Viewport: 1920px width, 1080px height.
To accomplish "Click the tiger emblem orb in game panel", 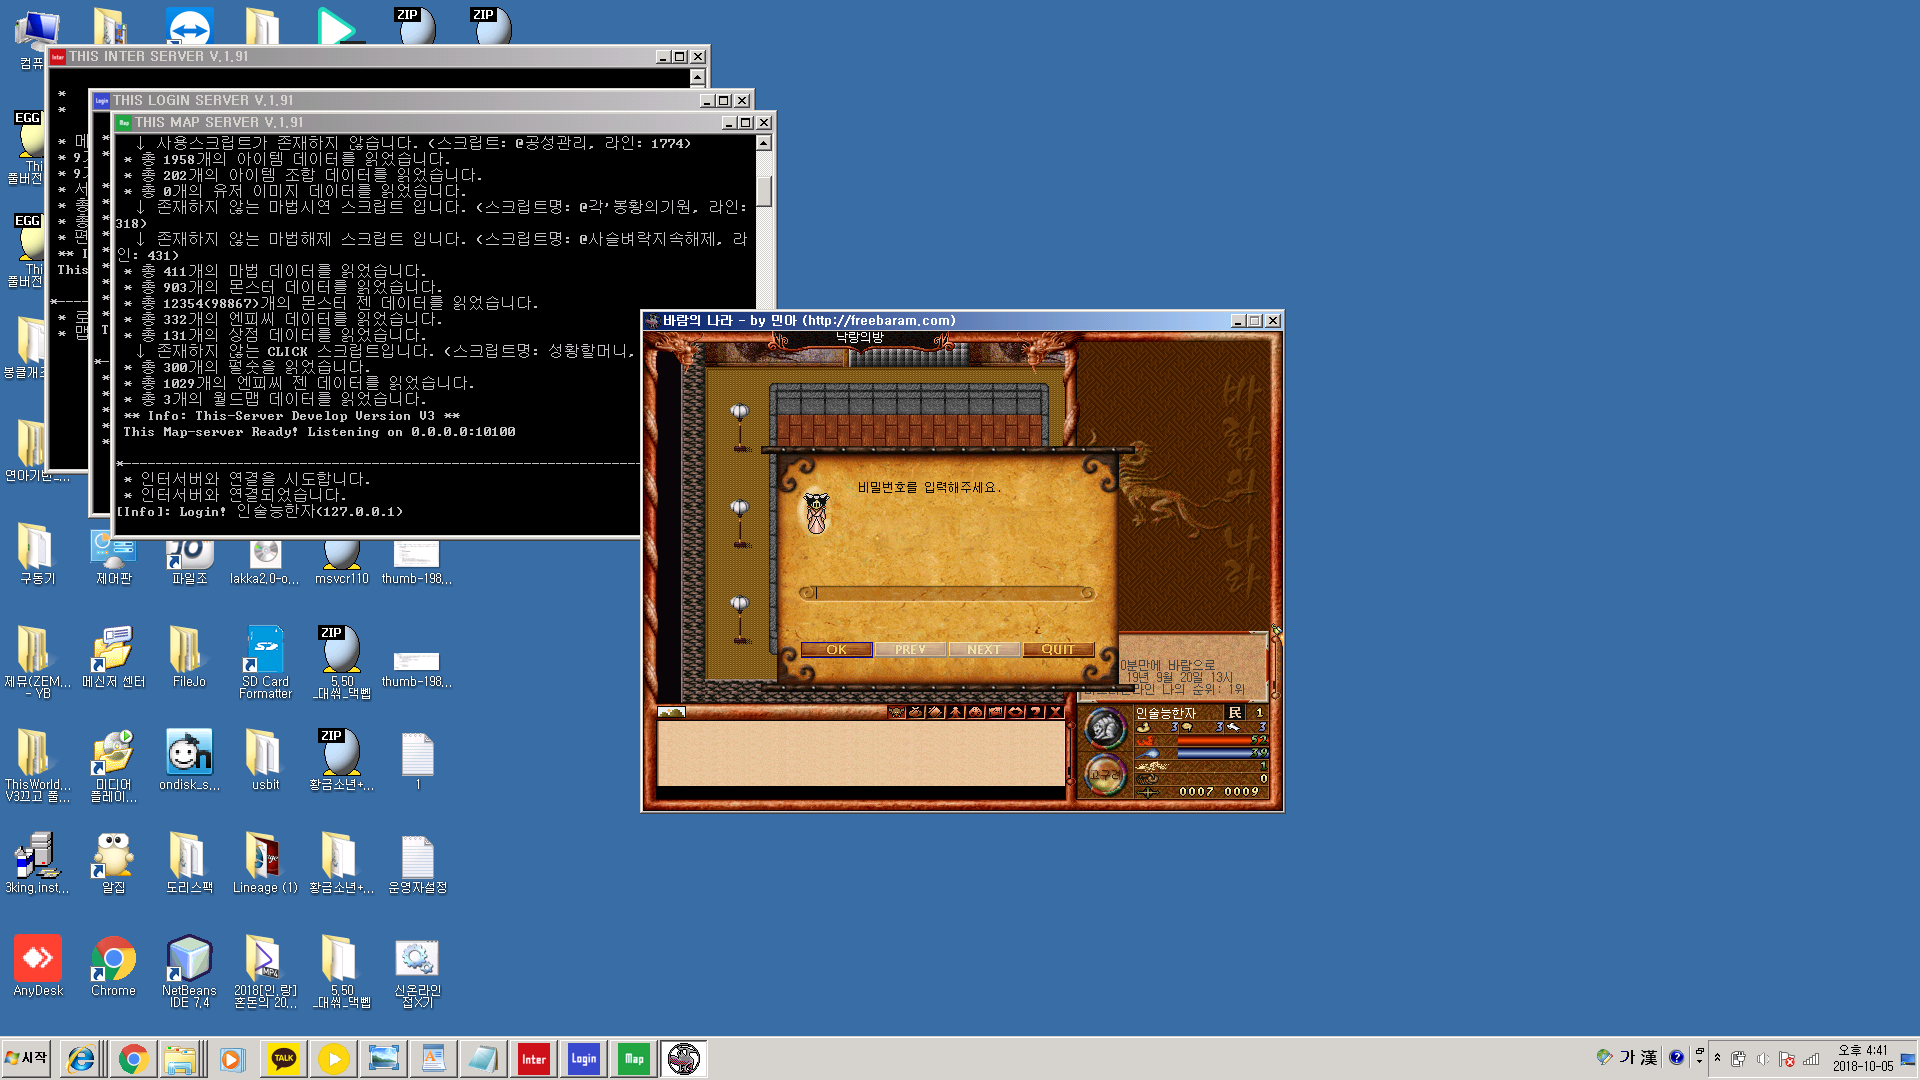I will [x=1104, y=728].
